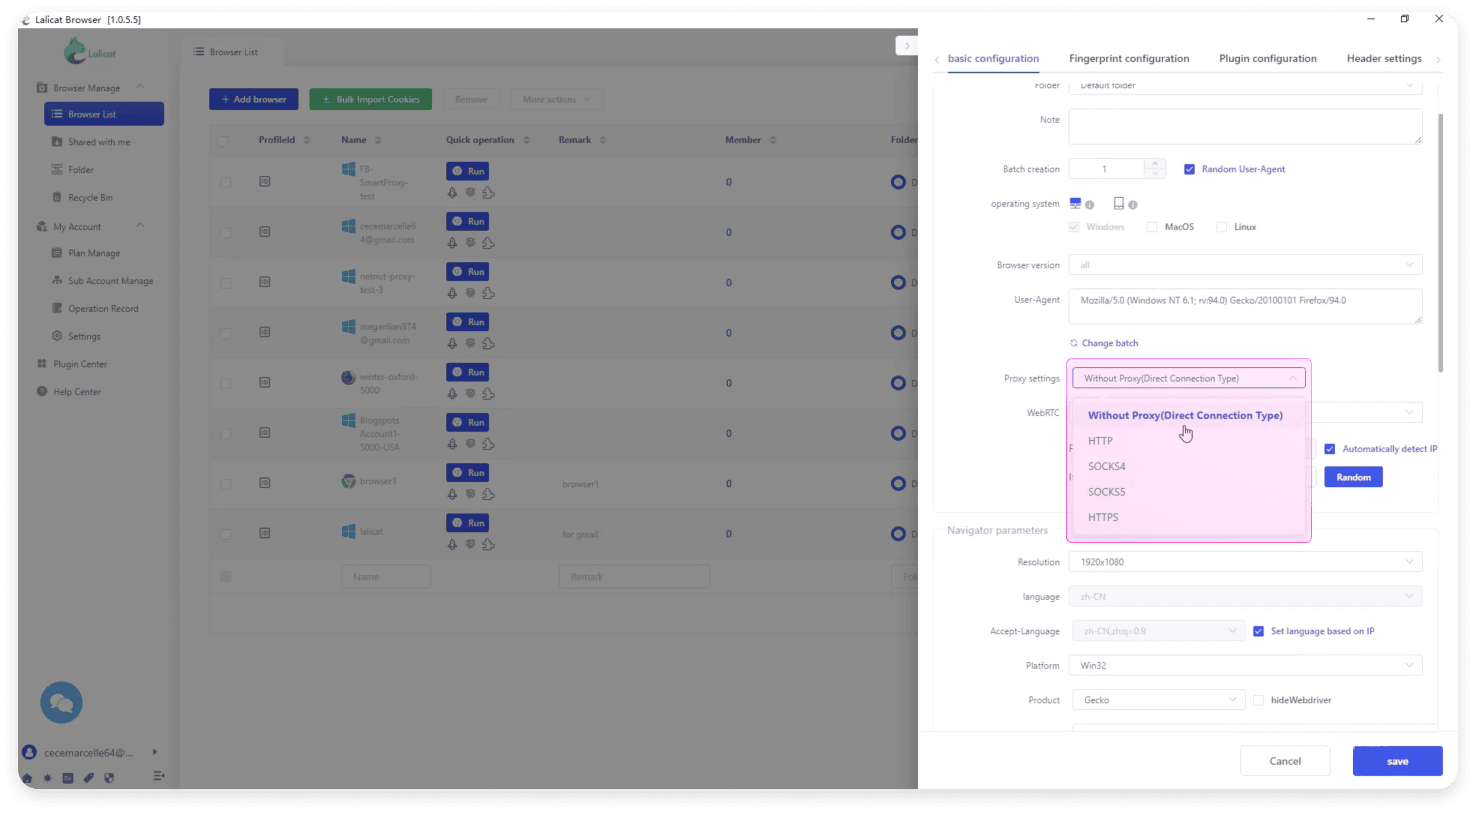Sort the Member column
Screen dimensions: 1476x813
[x=773, y=140]
